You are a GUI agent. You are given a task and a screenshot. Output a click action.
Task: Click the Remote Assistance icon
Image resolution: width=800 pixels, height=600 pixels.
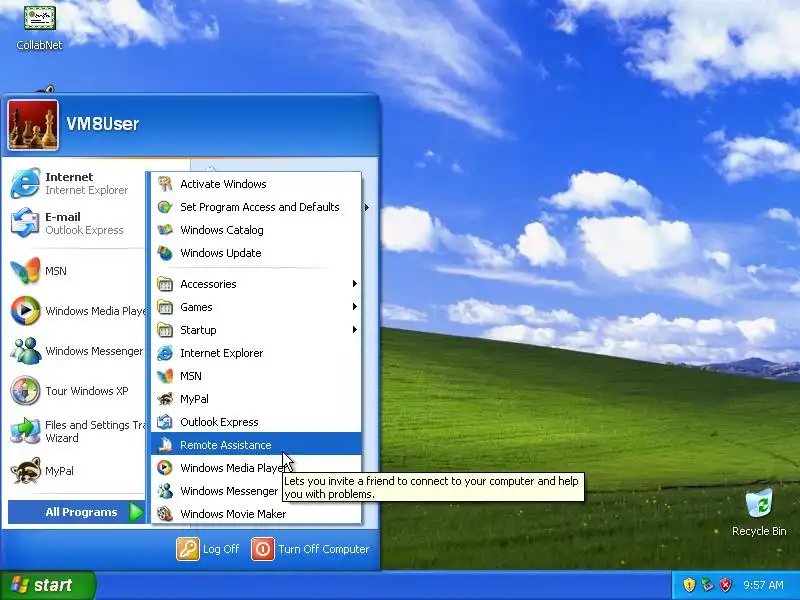165,444
